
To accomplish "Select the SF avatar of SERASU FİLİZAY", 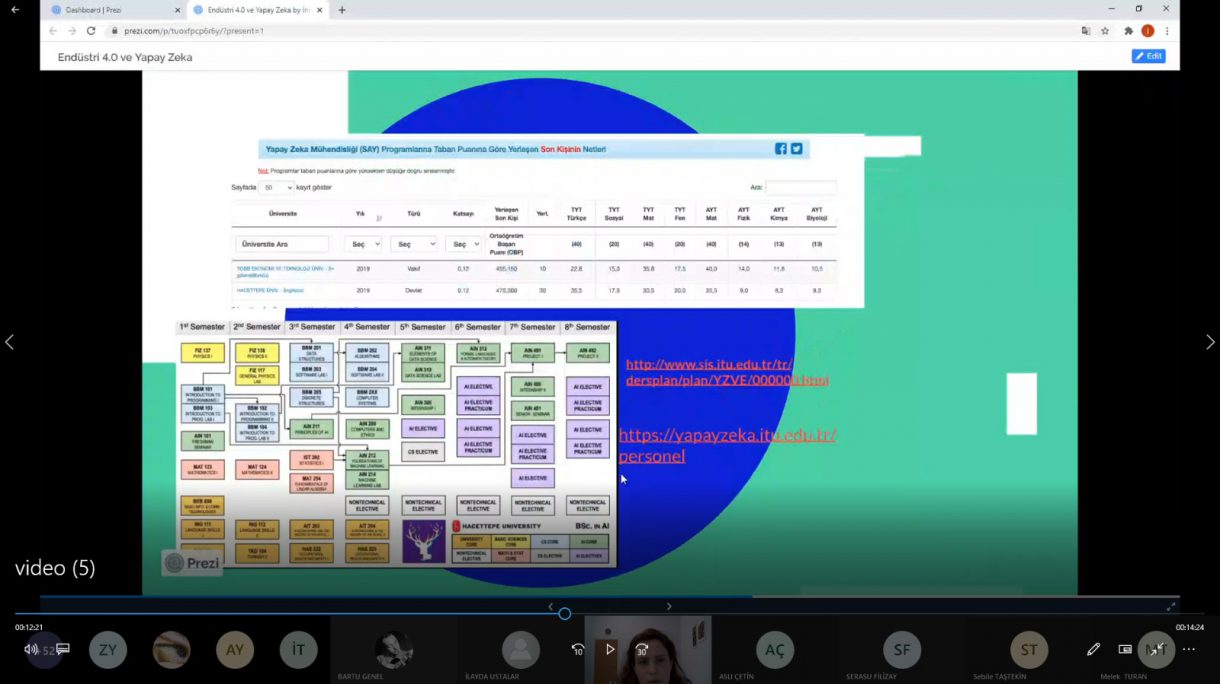I will point(902,650).
